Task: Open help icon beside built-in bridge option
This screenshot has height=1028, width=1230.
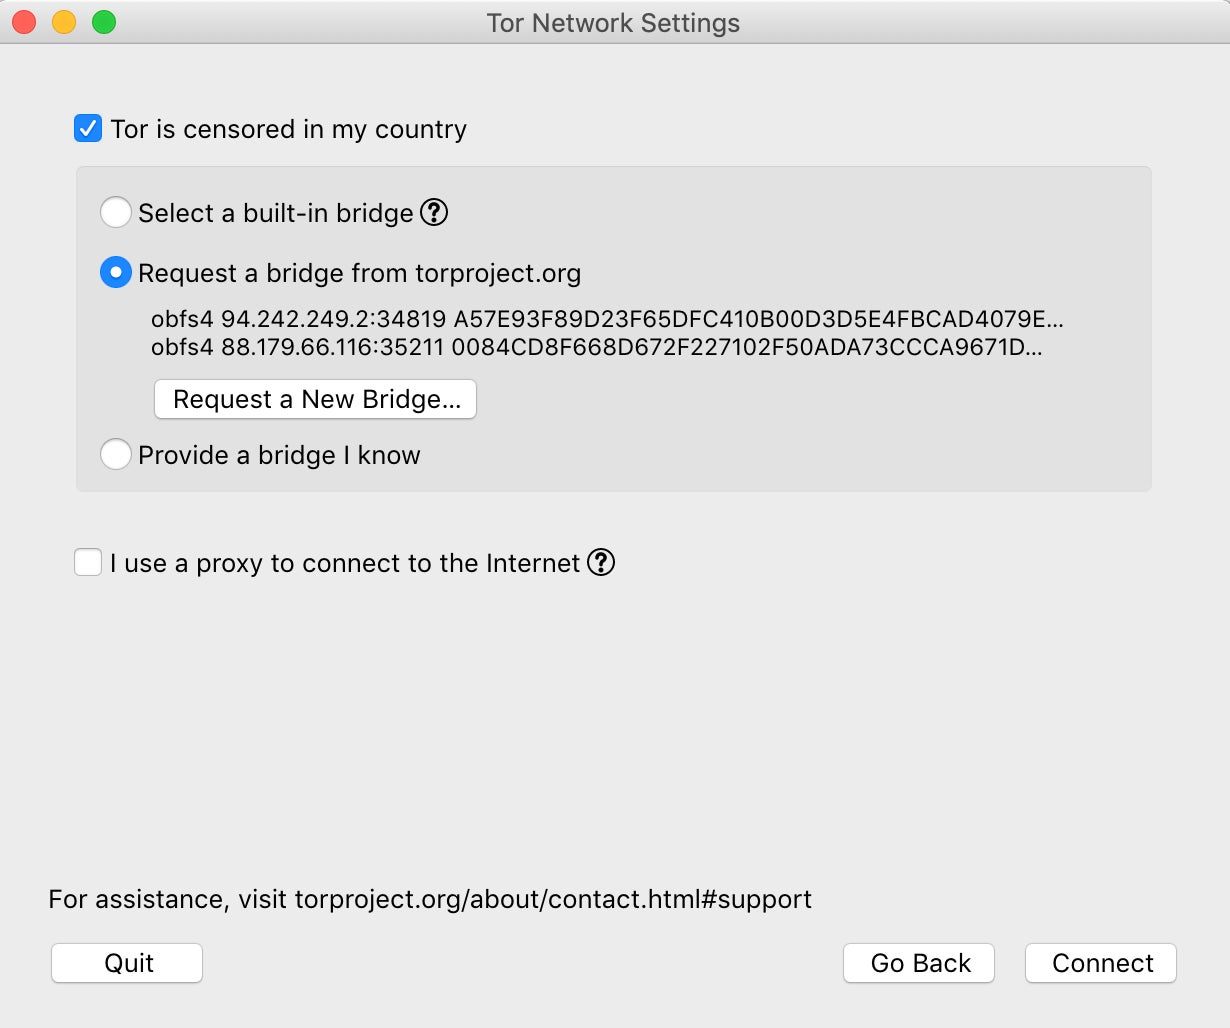Action: pyautogui.click(x=434, y=213)
